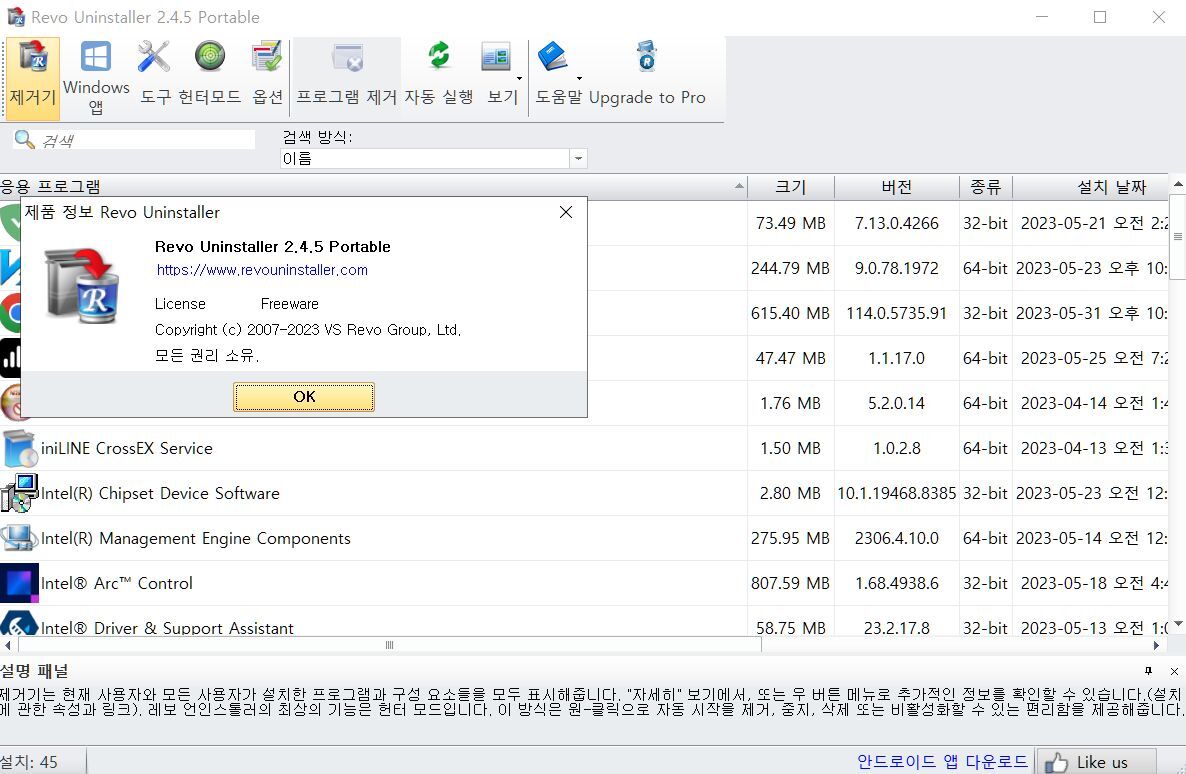Close the 설명 패널 description panel
1186x774 pixels.
pyautogui.click(x=1174, y=671)
